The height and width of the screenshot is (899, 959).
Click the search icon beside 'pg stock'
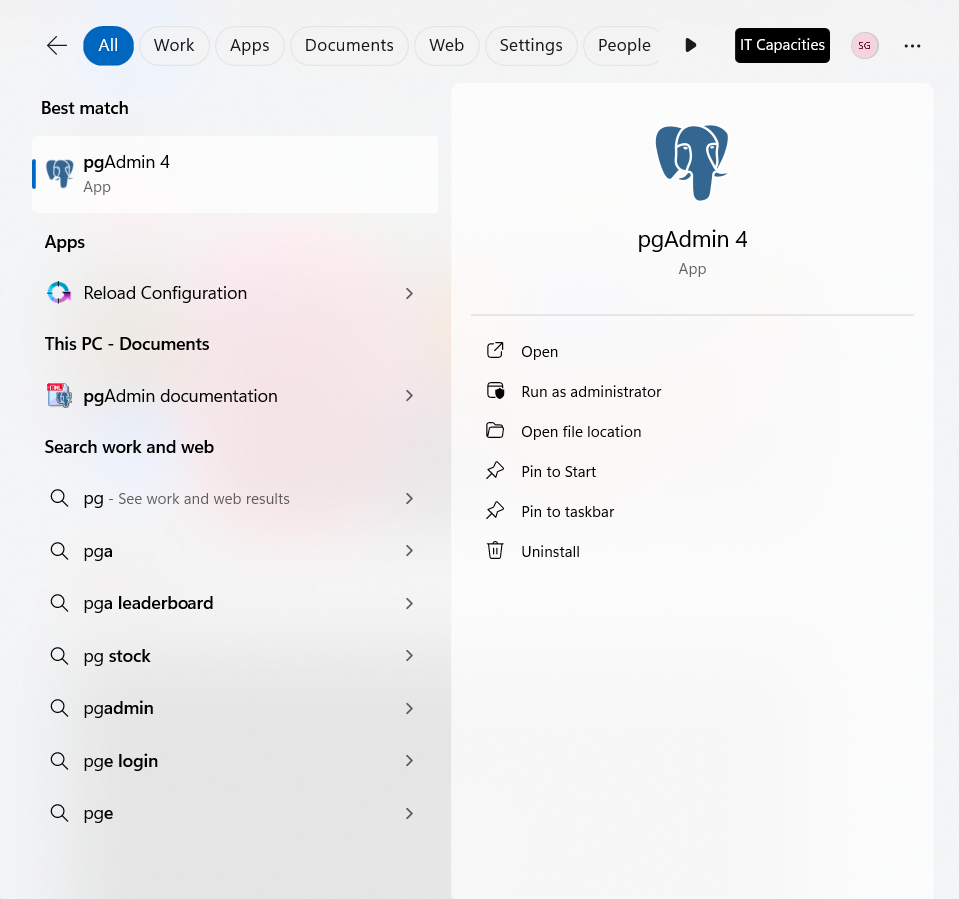click(x=59, y=656)
